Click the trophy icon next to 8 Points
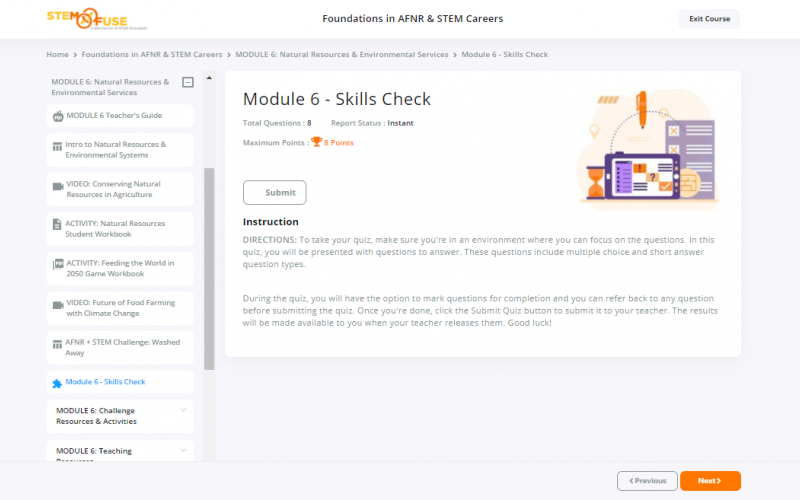 coord(316,142)
